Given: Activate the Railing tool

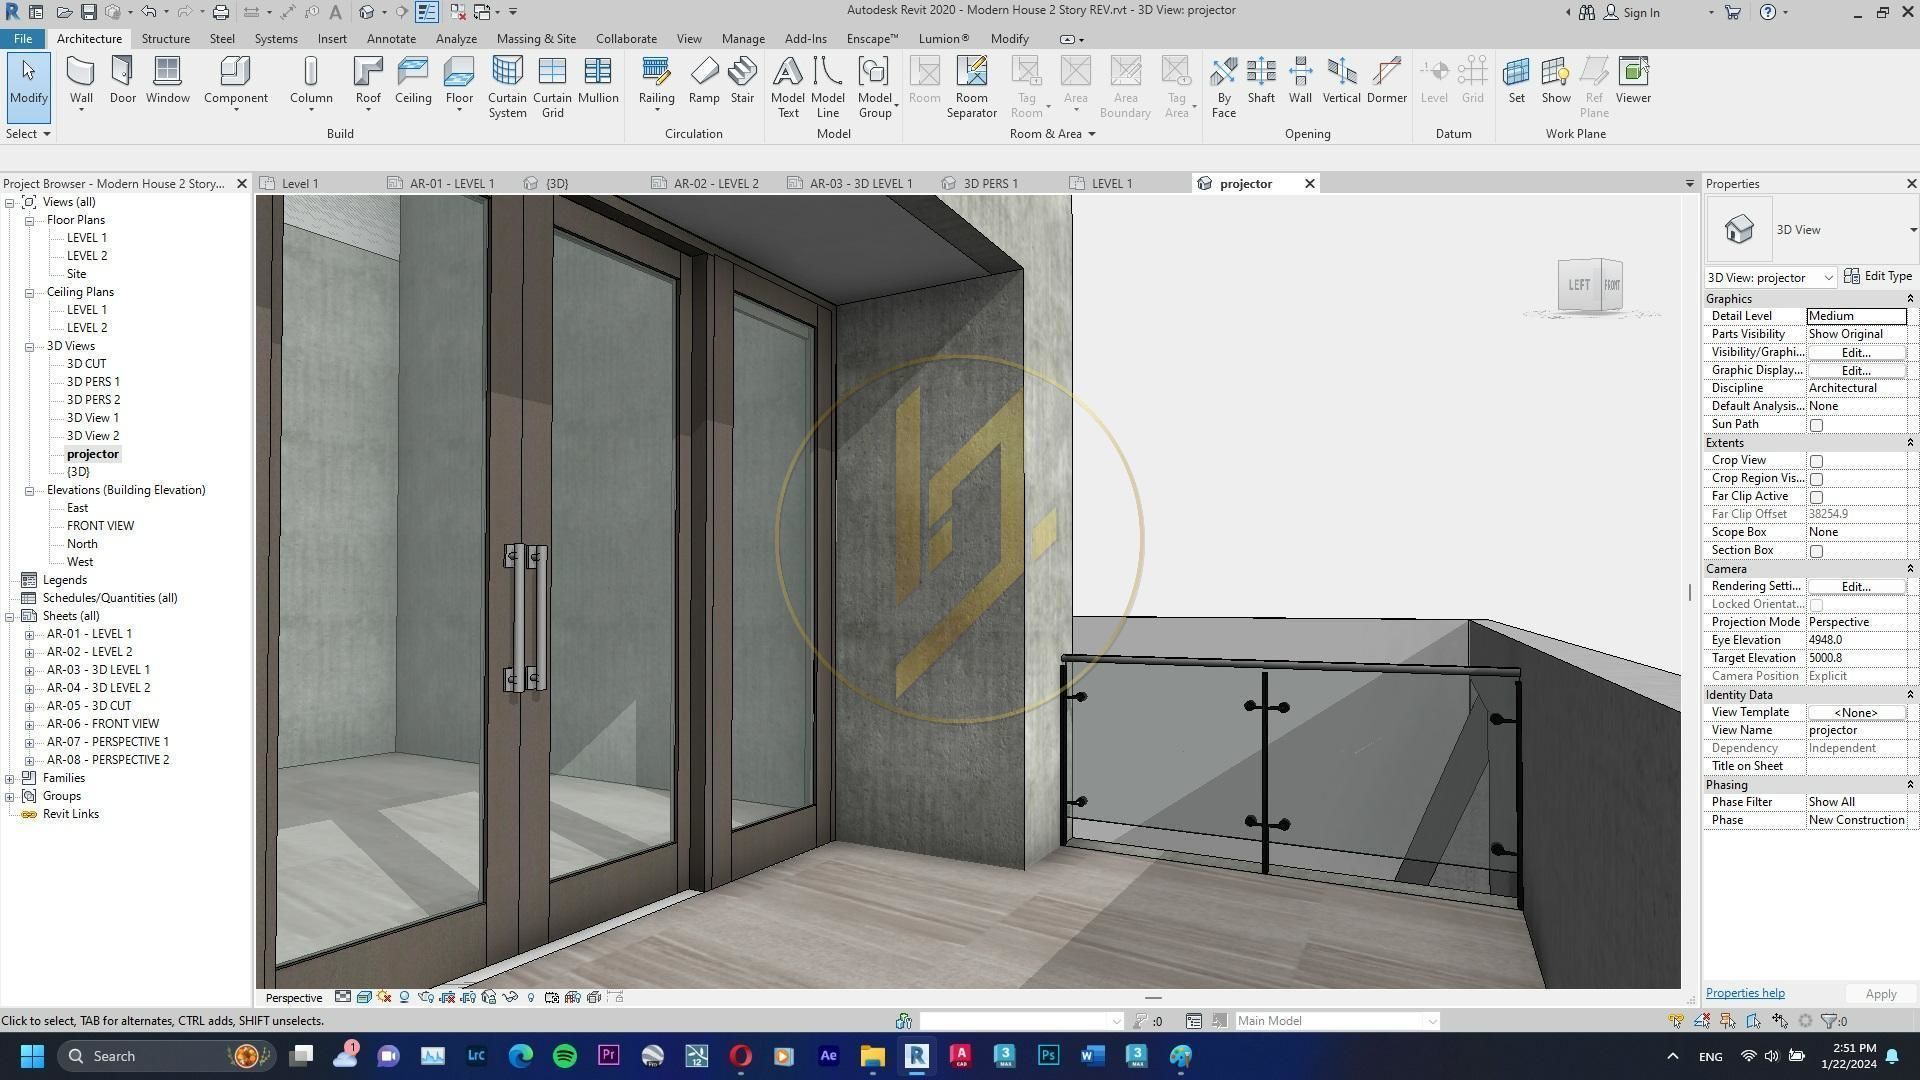Looking at the screenshot, I should click(656, 81).
